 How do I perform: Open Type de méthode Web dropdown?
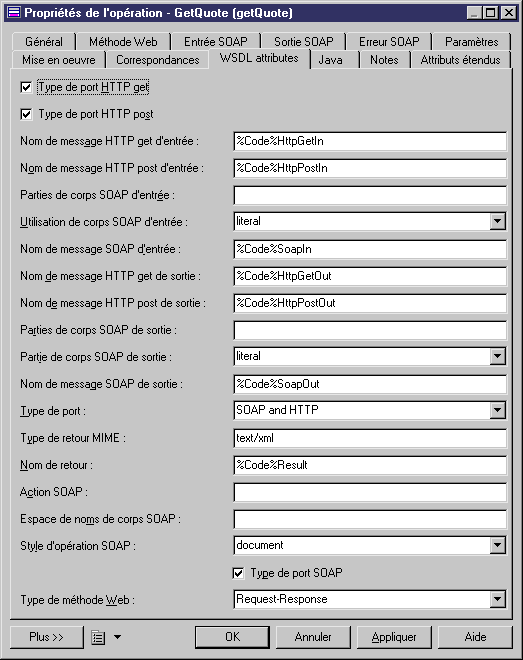click(497, 599)
